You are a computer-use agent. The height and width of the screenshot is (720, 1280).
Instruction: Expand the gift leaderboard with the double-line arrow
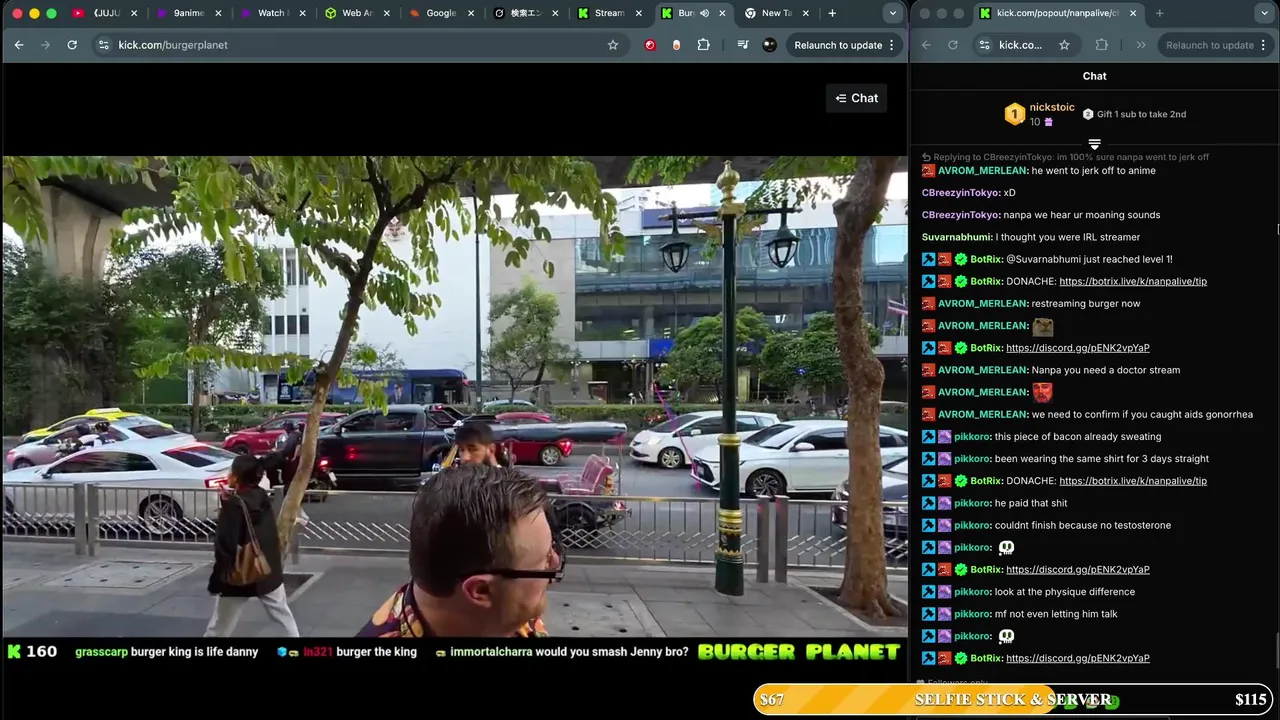click(1094, 145)
